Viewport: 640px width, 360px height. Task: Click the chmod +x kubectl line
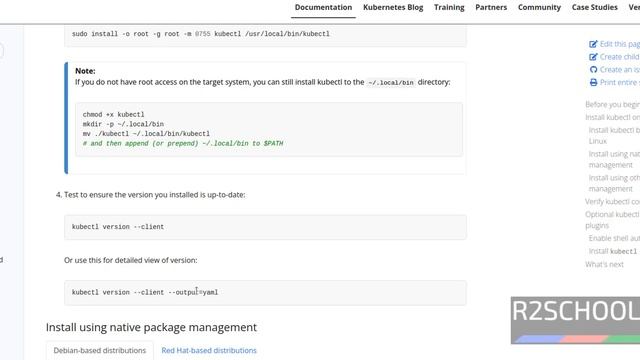(113, 114)
